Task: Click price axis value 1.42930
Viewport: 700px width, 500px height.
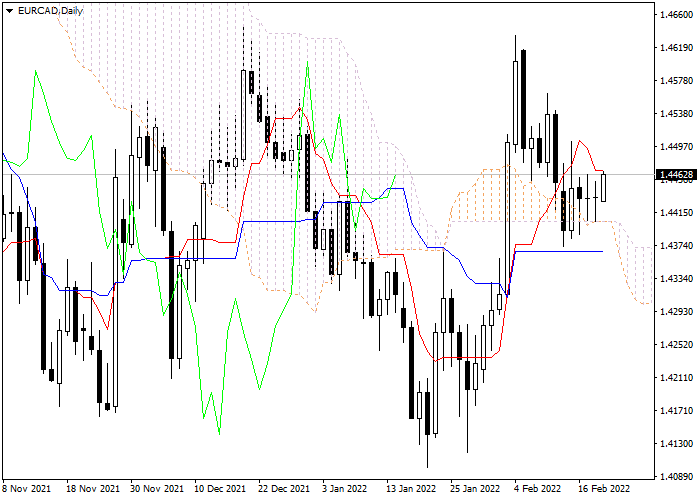Action: (676, 312)
